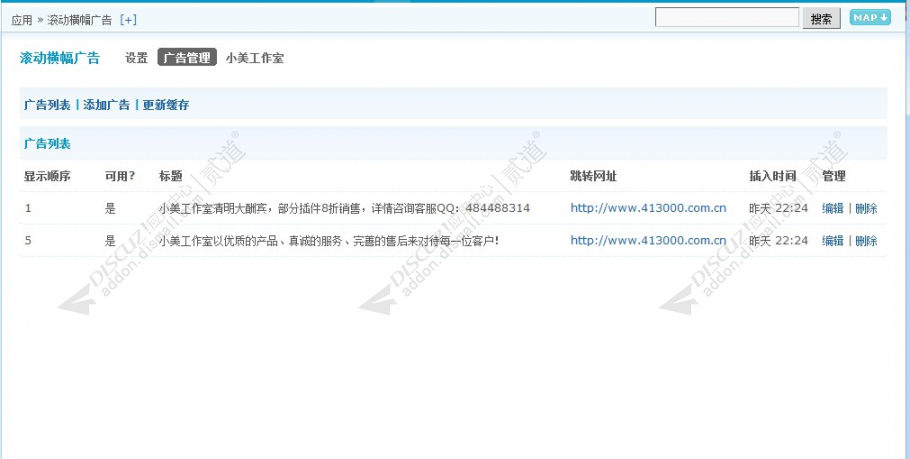910x459 pixels.
Task: Click 是 in the order 5 row
Action: (110, 241)
